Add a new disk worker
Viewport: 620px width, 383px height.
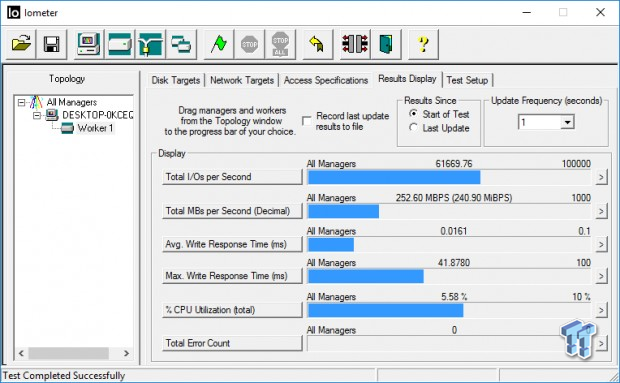click(x=120, y=44)
